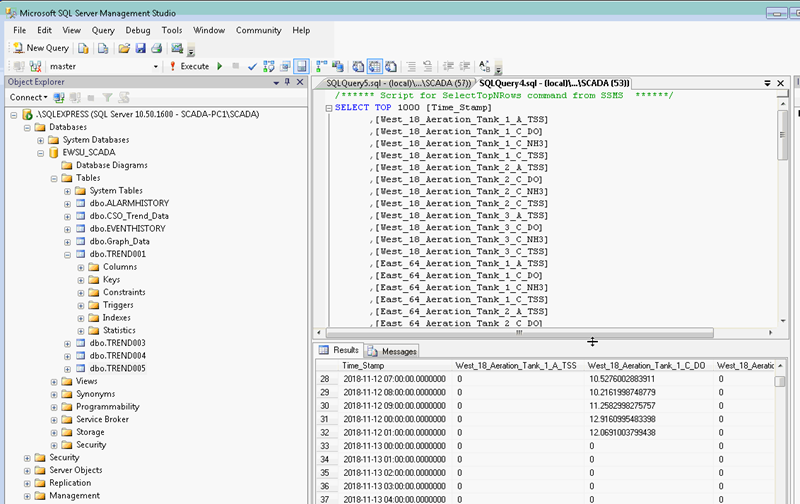
Task: Switch output to Results to Grid
Action: point(374,66)
